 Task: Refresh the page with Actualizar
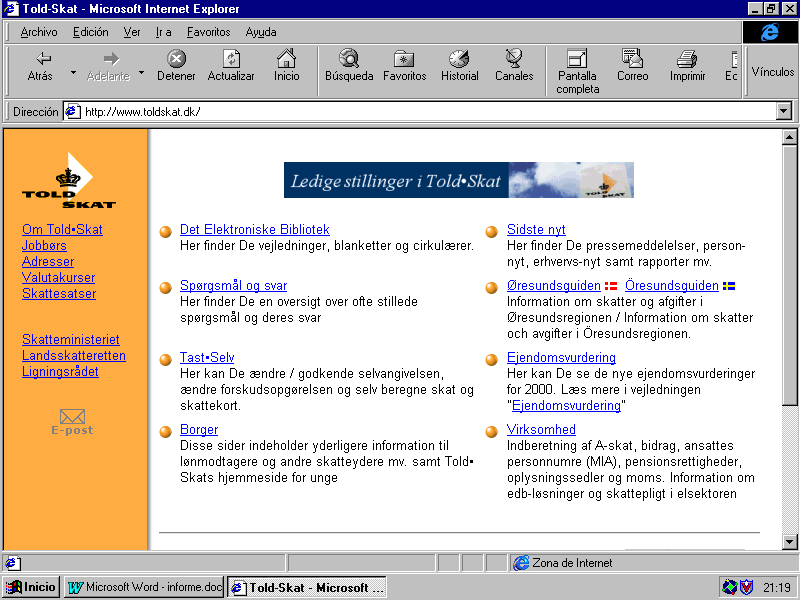pyautogui.click(x=231, y=66)
